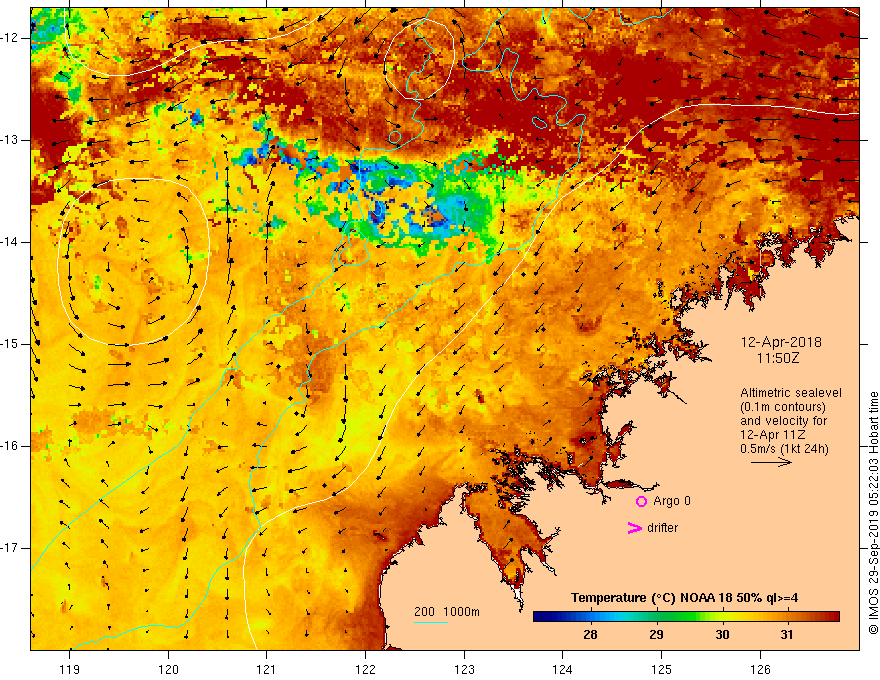Viewport: 880px width, 680px height.
Task: Click longitude label 124 on bottom axis
Action: click(562, 669)
